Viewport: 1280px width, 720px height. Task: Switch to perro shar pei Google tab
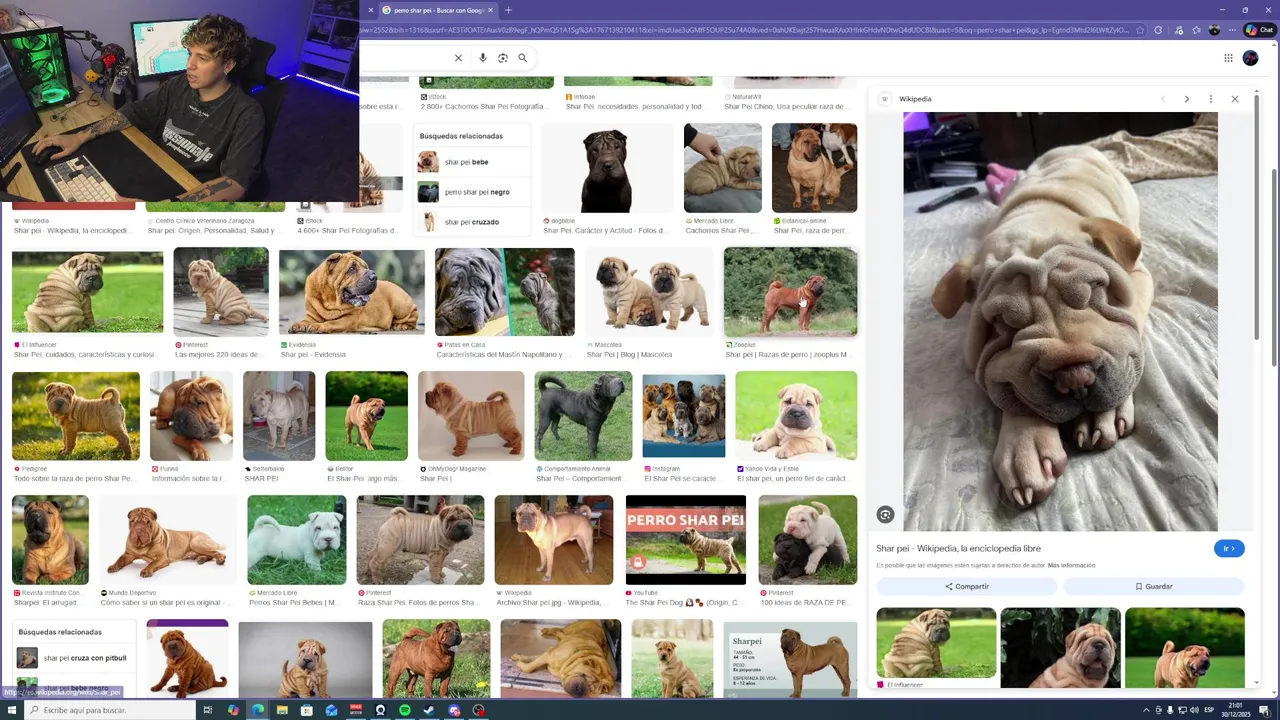click(438, 10)
